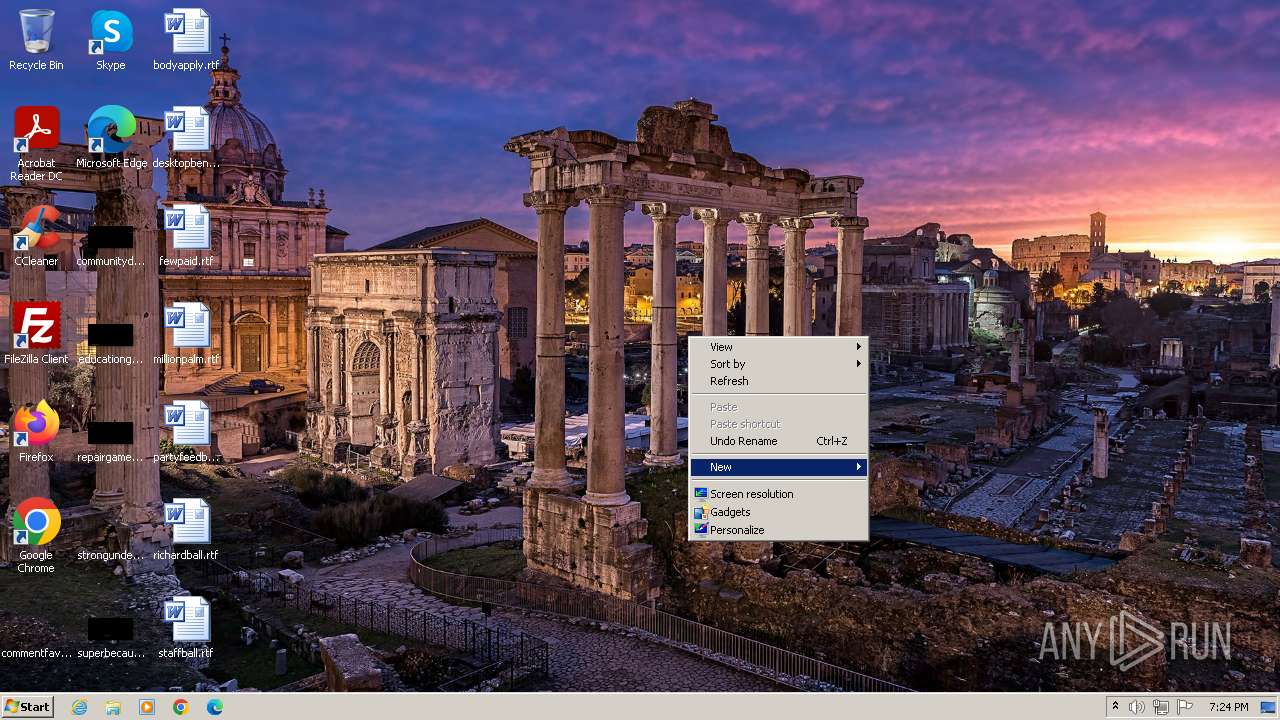Select the commentfav... desktop item
Screen dimensions: 1280x720
(x=36, y=652)
